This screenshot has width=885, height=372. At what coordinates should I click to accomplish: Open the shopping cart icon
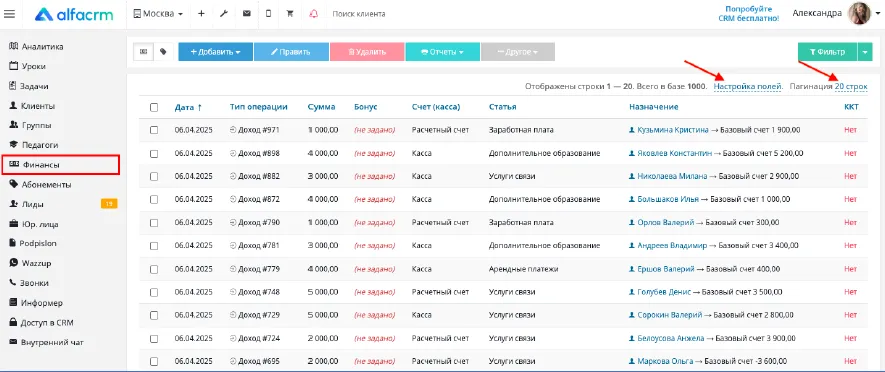290,14
